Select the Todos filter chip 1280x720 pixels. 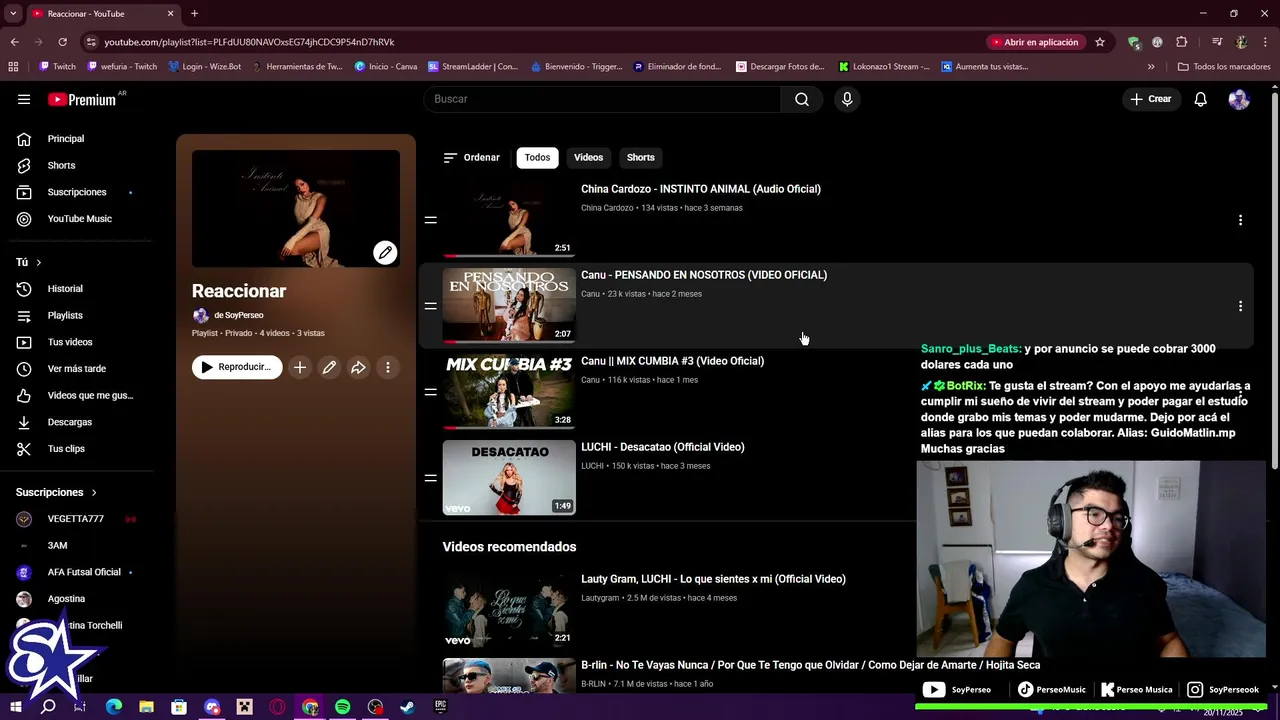pyautogui.click(x=537, y=157)
